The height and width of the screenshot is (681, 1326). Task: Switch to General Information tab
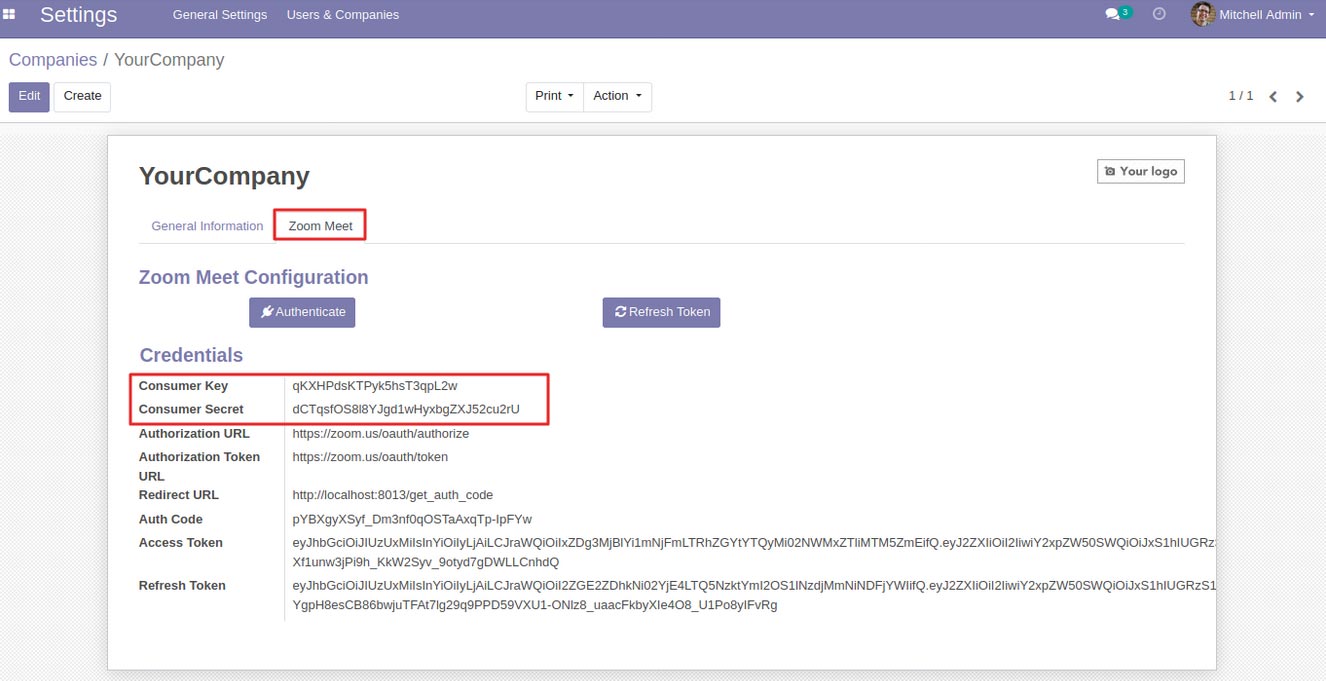[x=207, y=226]
